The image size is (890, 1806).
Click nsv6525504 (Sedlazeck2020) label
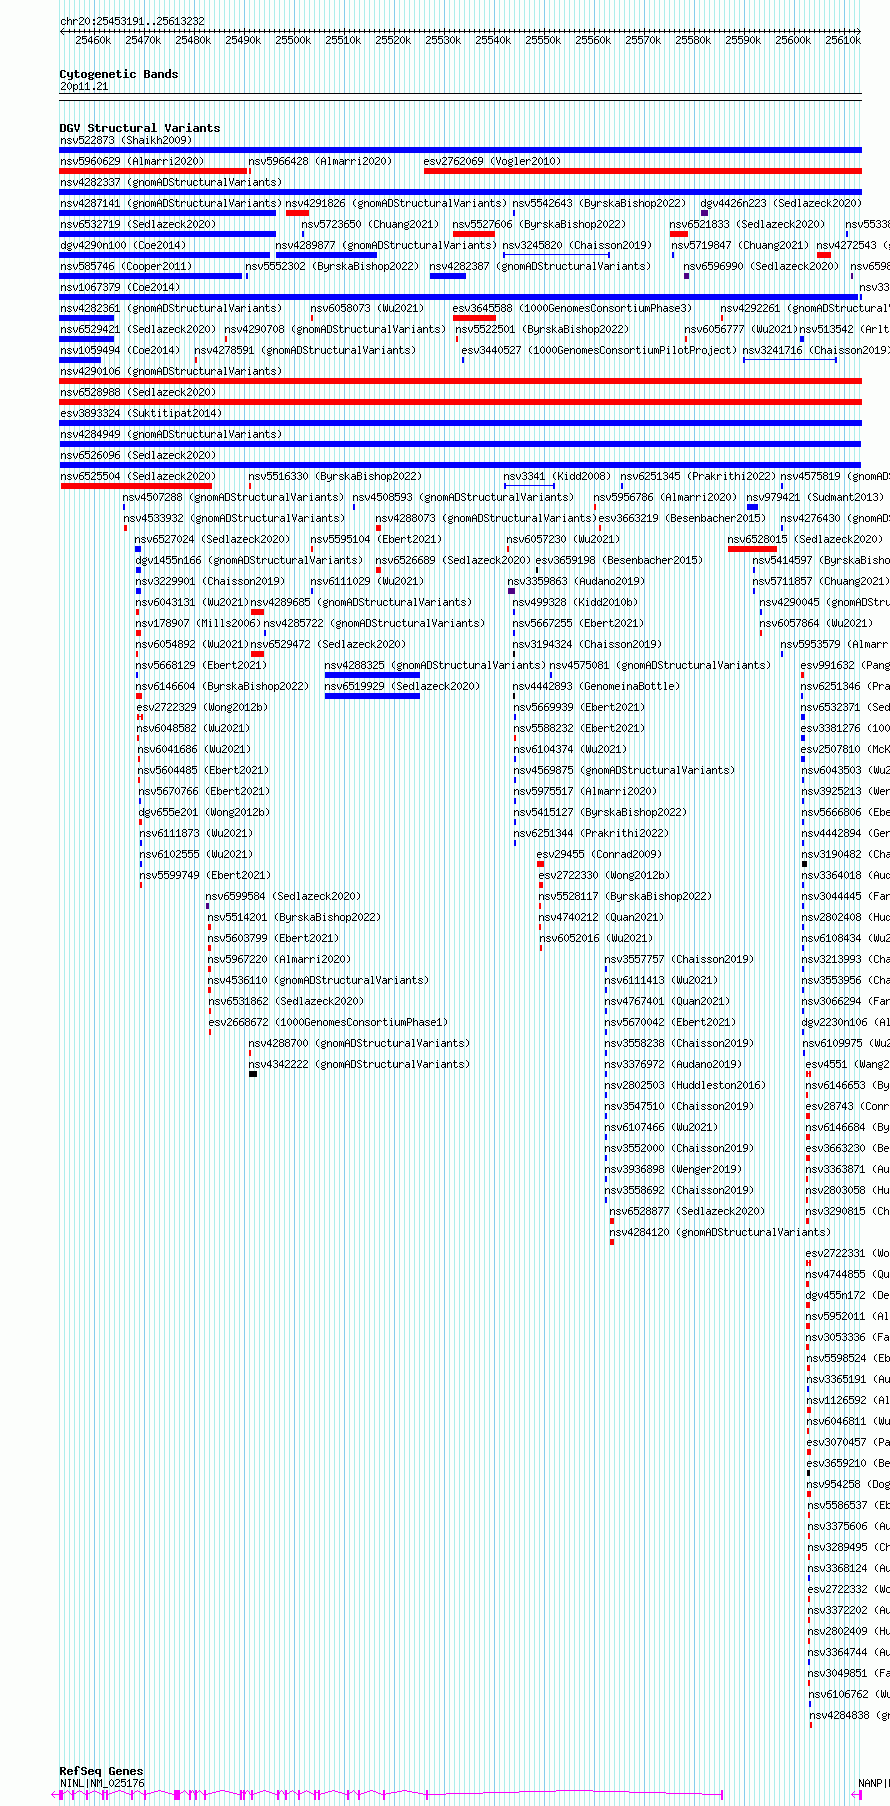tap(137, 476)
